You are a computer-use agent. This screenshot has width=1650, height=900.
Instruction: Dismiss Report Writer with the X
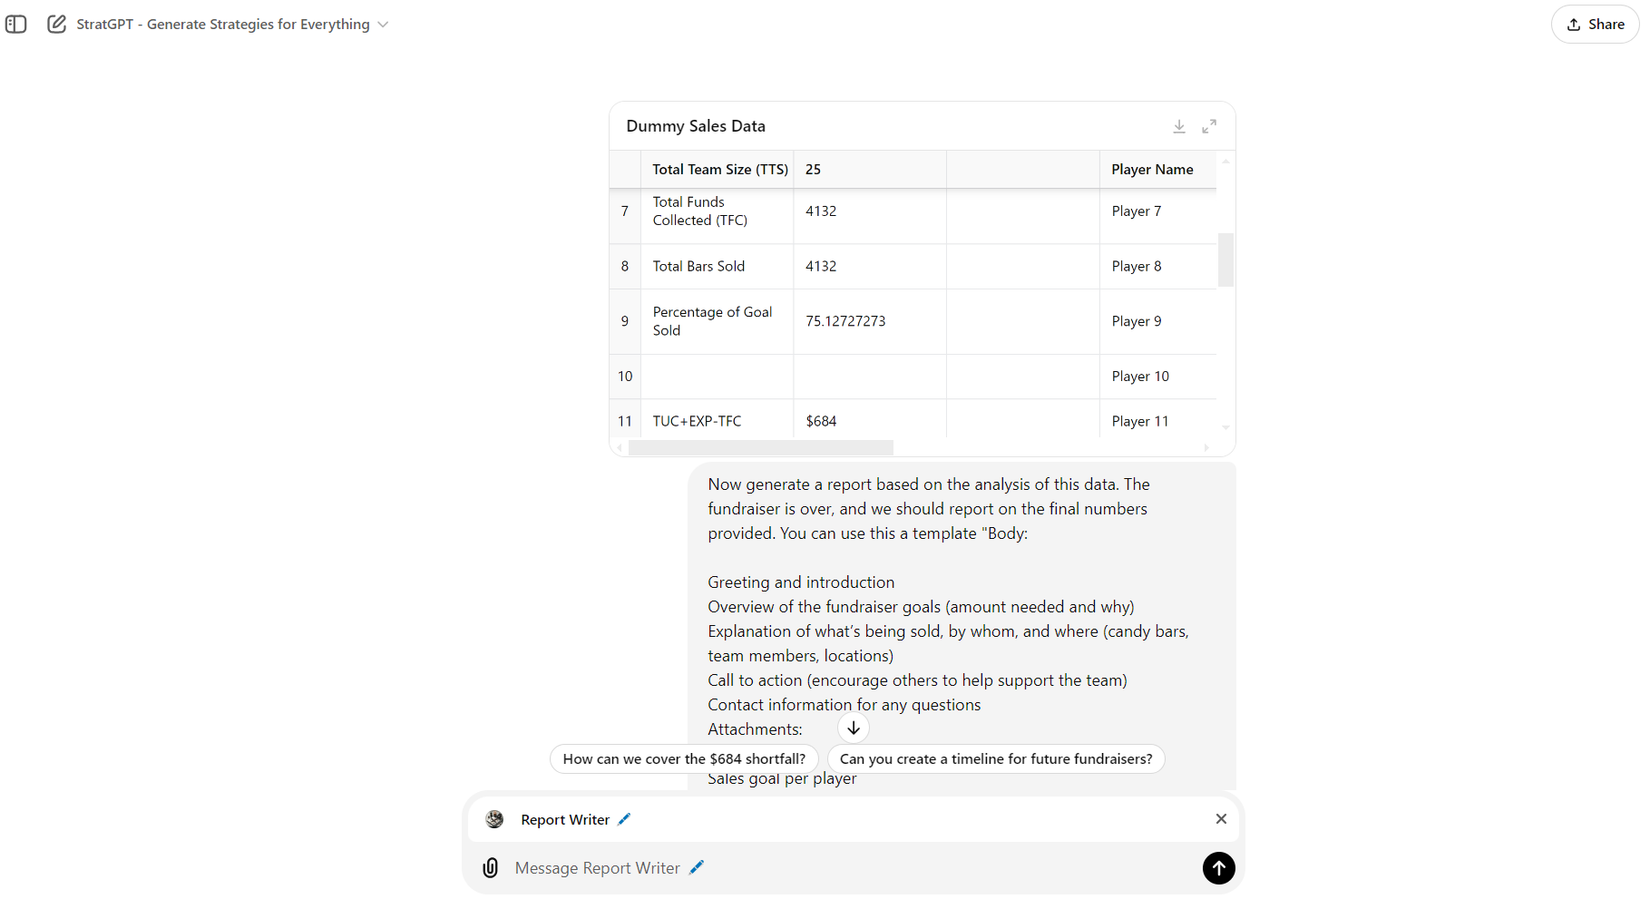(x=1221, y=819)
